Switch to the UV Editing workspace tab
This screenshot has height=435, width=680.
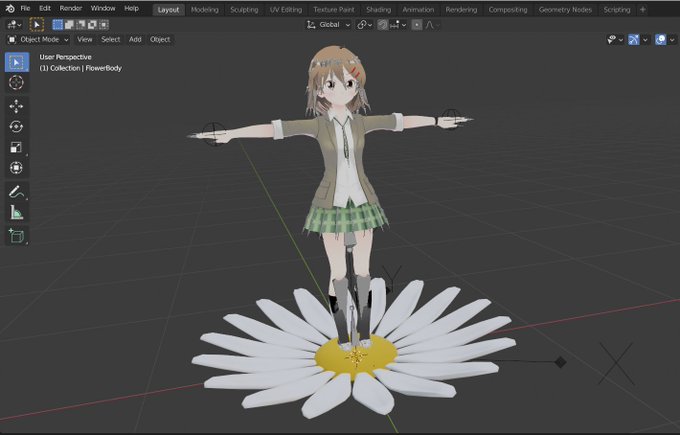(x=286, y=10)
